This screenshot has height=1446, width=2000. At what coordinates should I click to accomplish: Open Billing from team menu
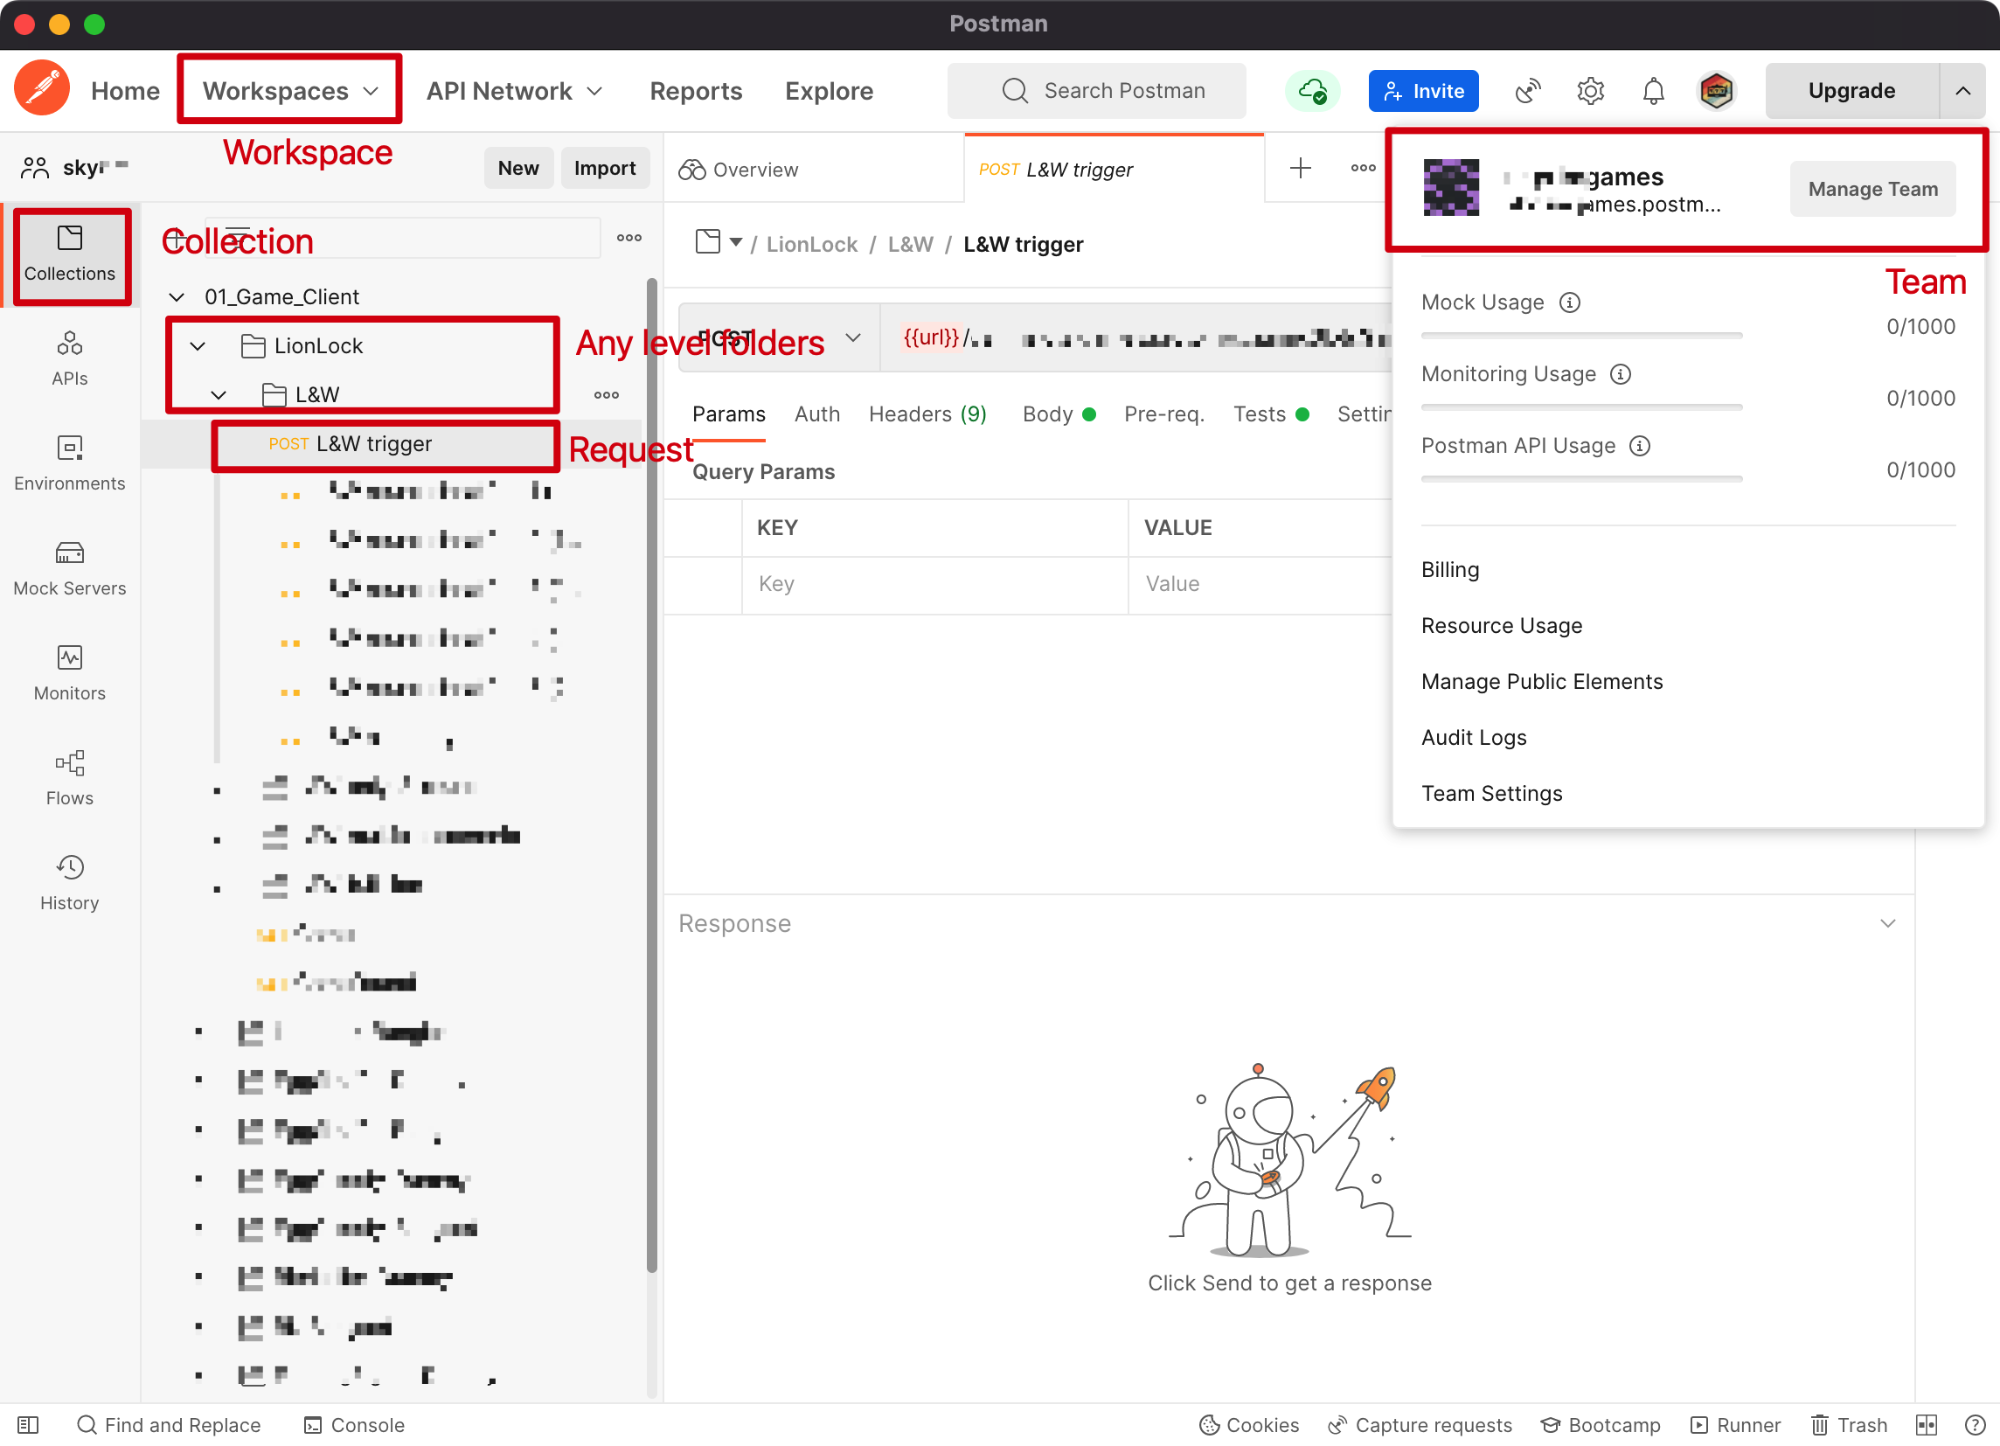pos(1450,570)
